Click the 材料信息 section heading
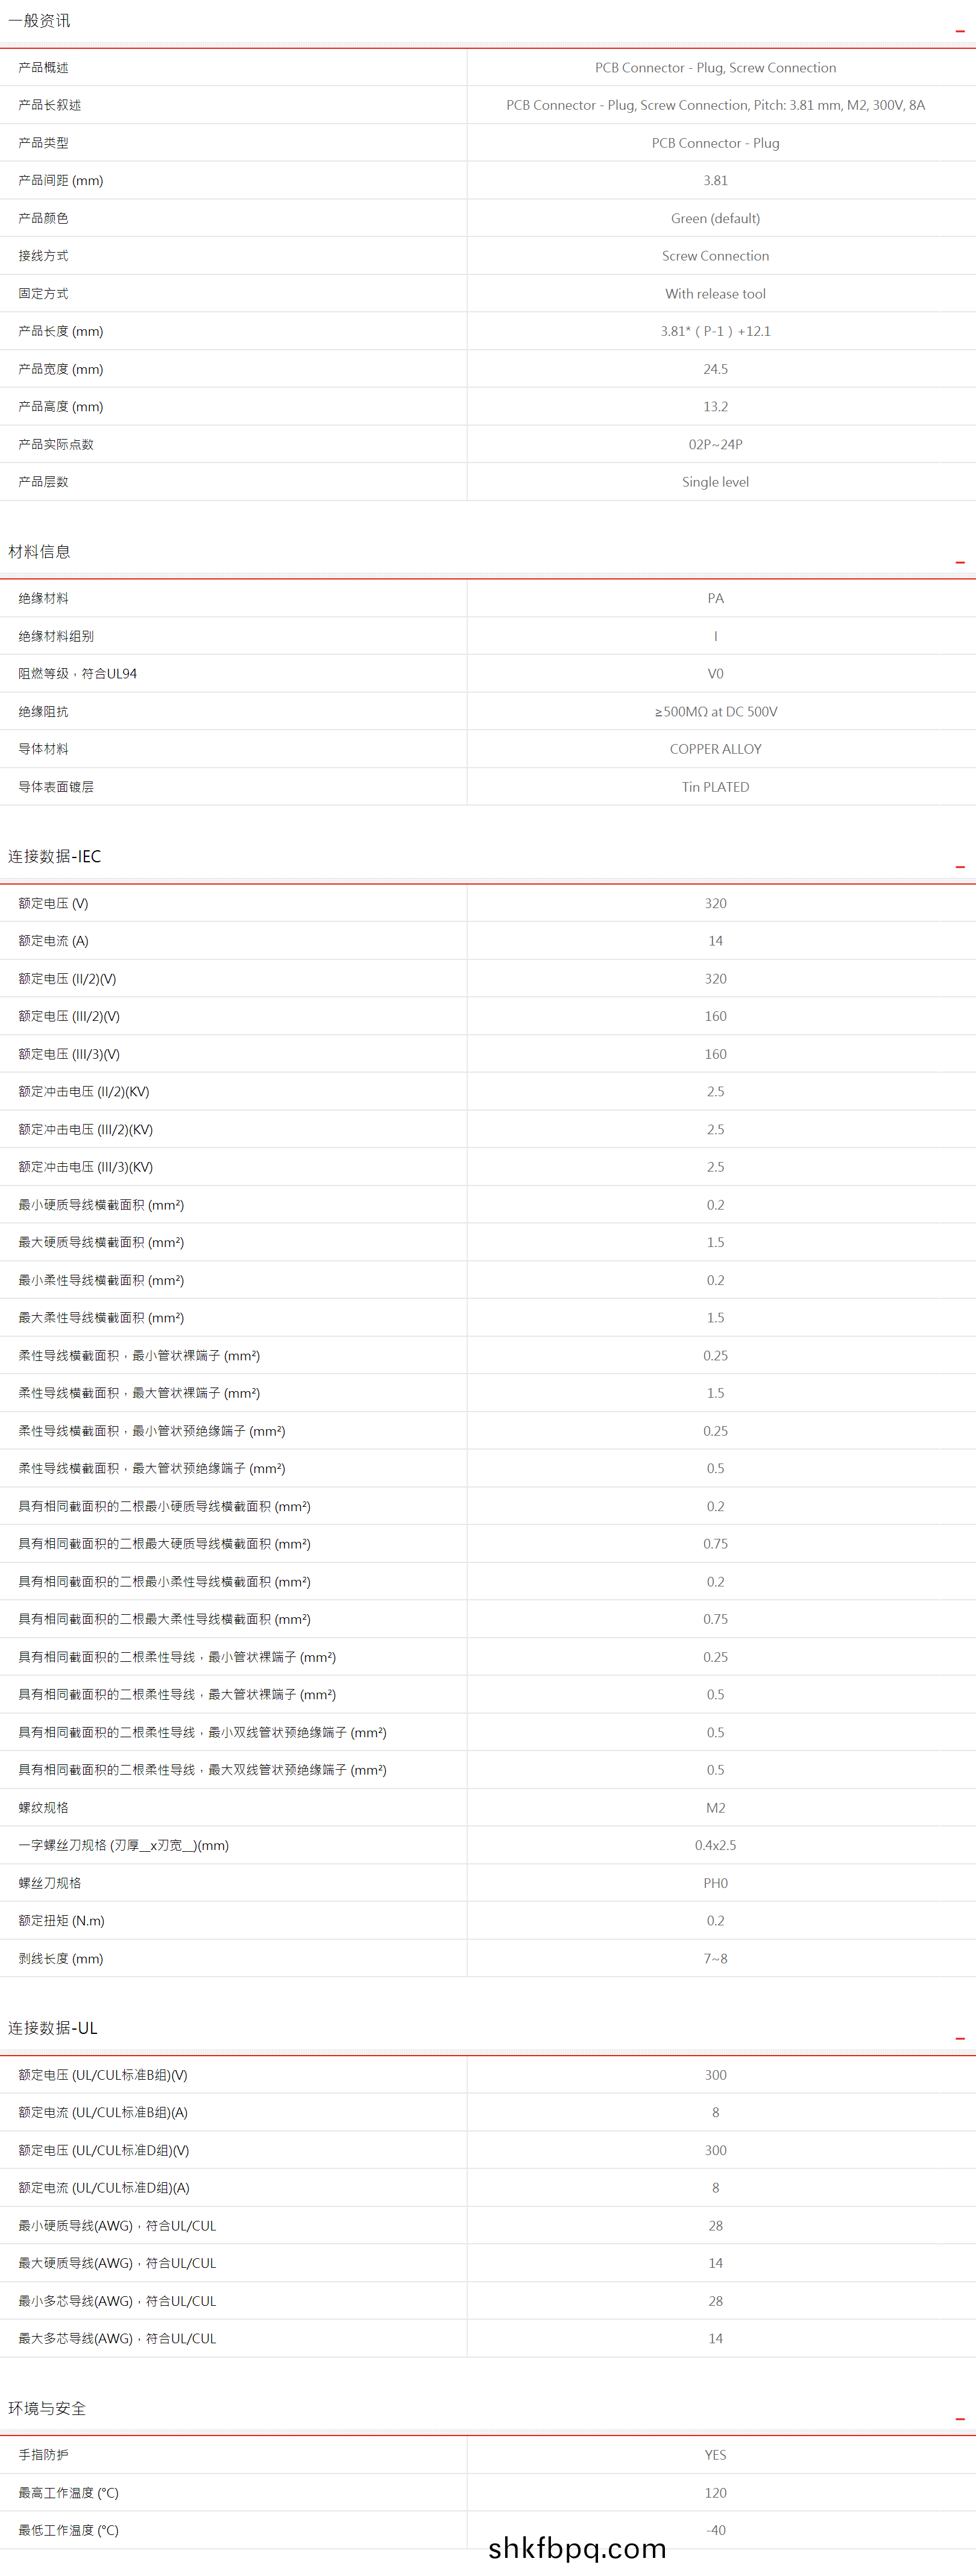This screenshot has width=976, height=2576. 39,552
